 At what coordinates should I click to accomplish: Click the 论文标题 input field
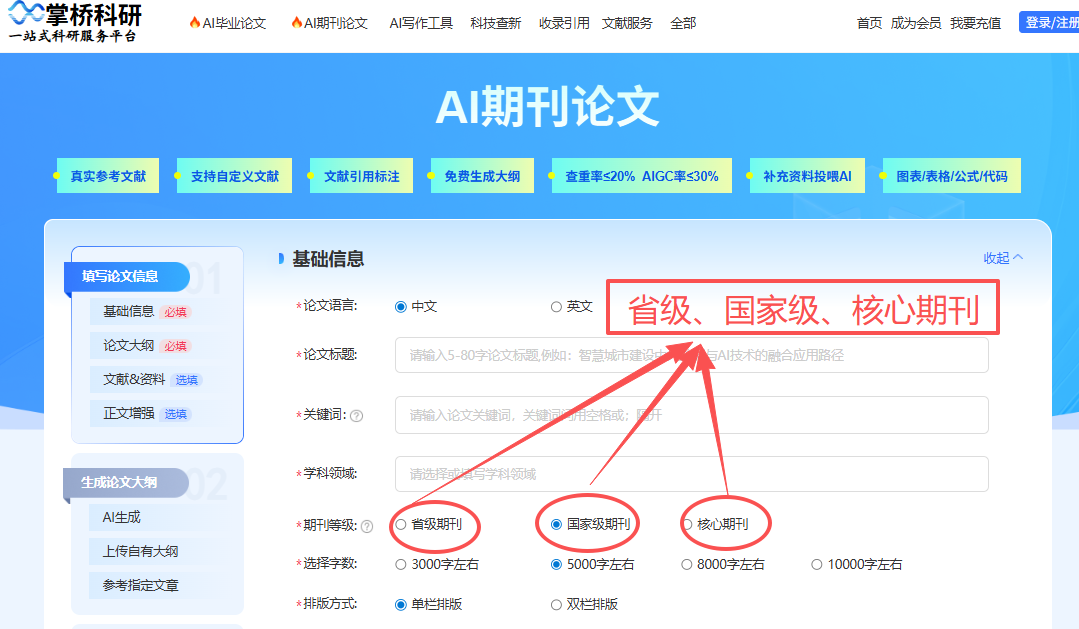tap(692, 355)
